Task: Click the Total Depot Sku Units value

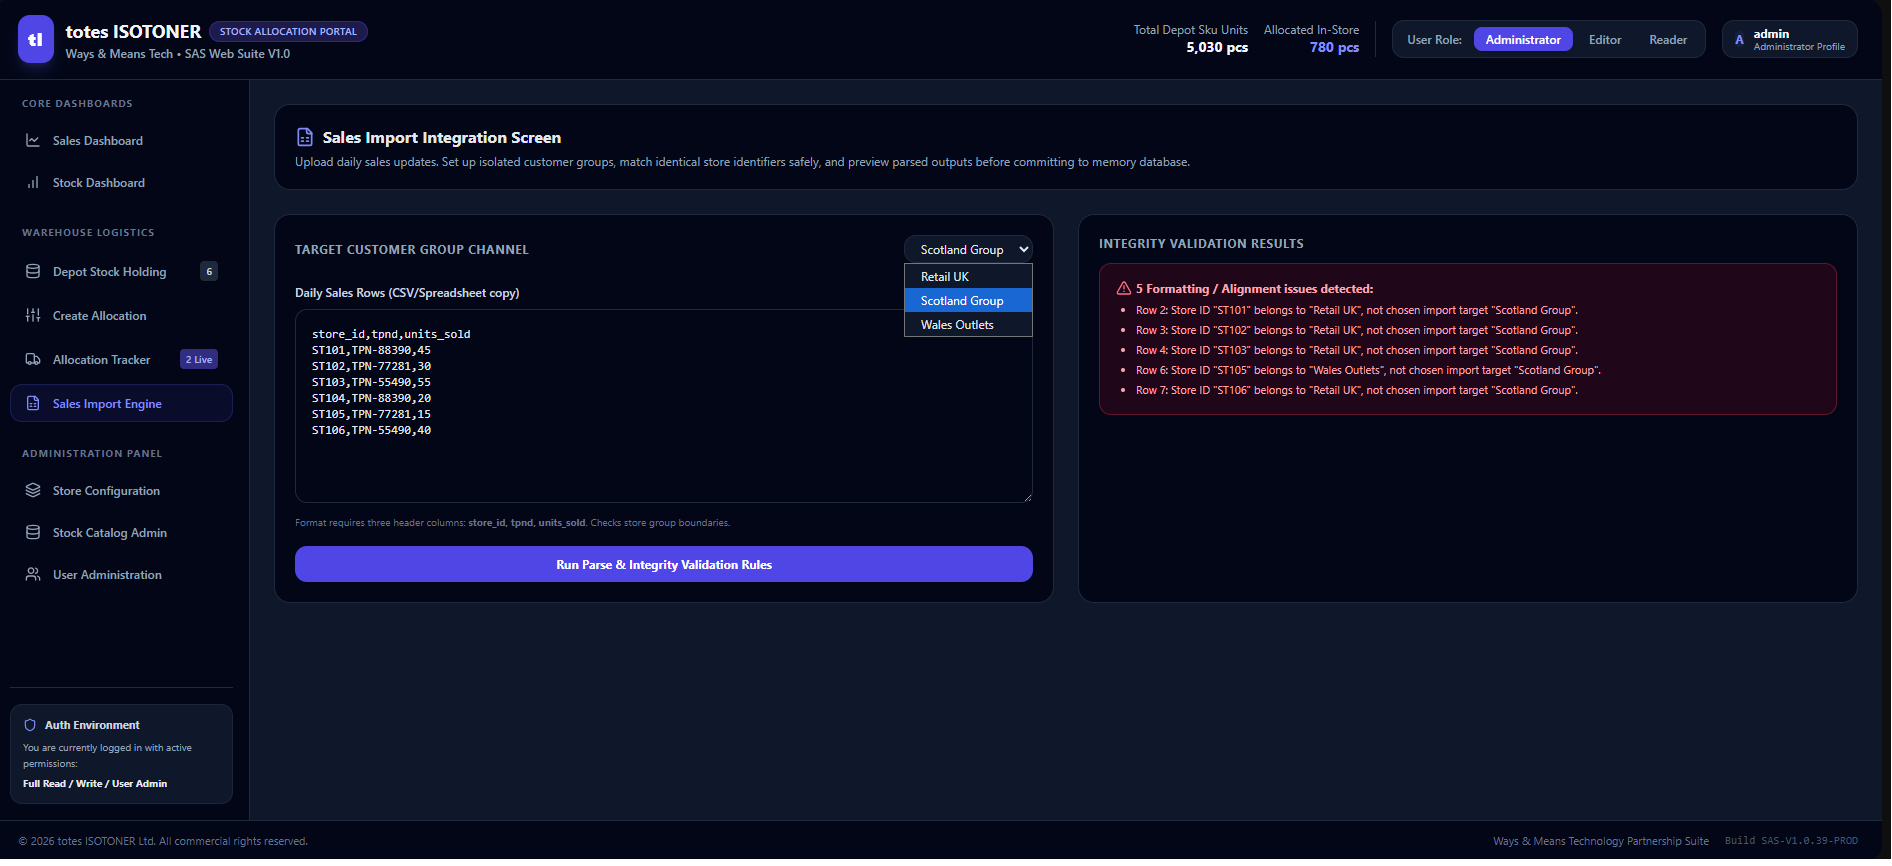Action: (x=1217, y=48)
